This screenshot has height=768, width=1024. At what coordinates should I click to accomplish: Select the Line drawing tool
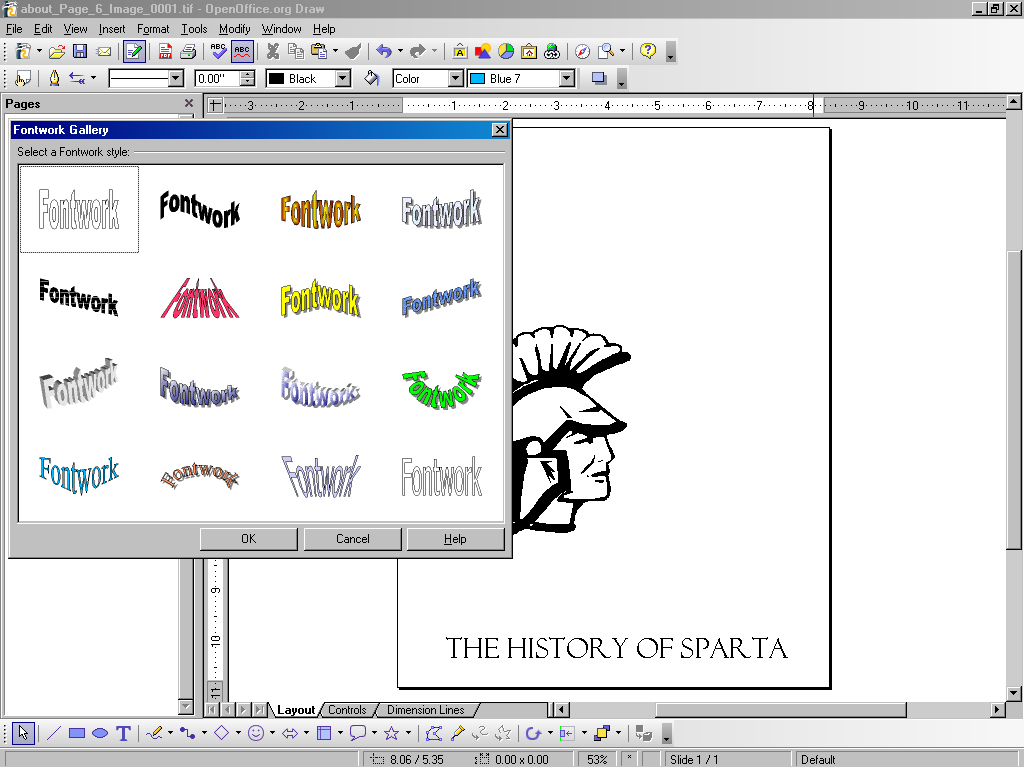[54, 733]
